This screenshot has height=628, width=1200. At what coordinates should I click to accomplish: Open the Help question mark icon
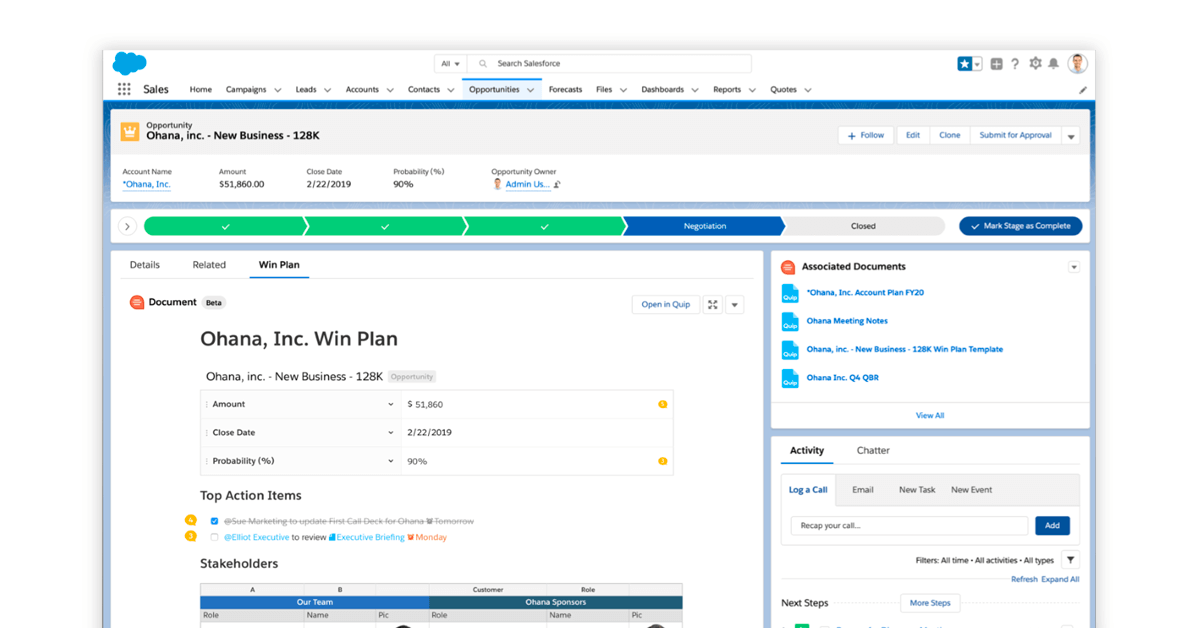[x=1015, y=63]
